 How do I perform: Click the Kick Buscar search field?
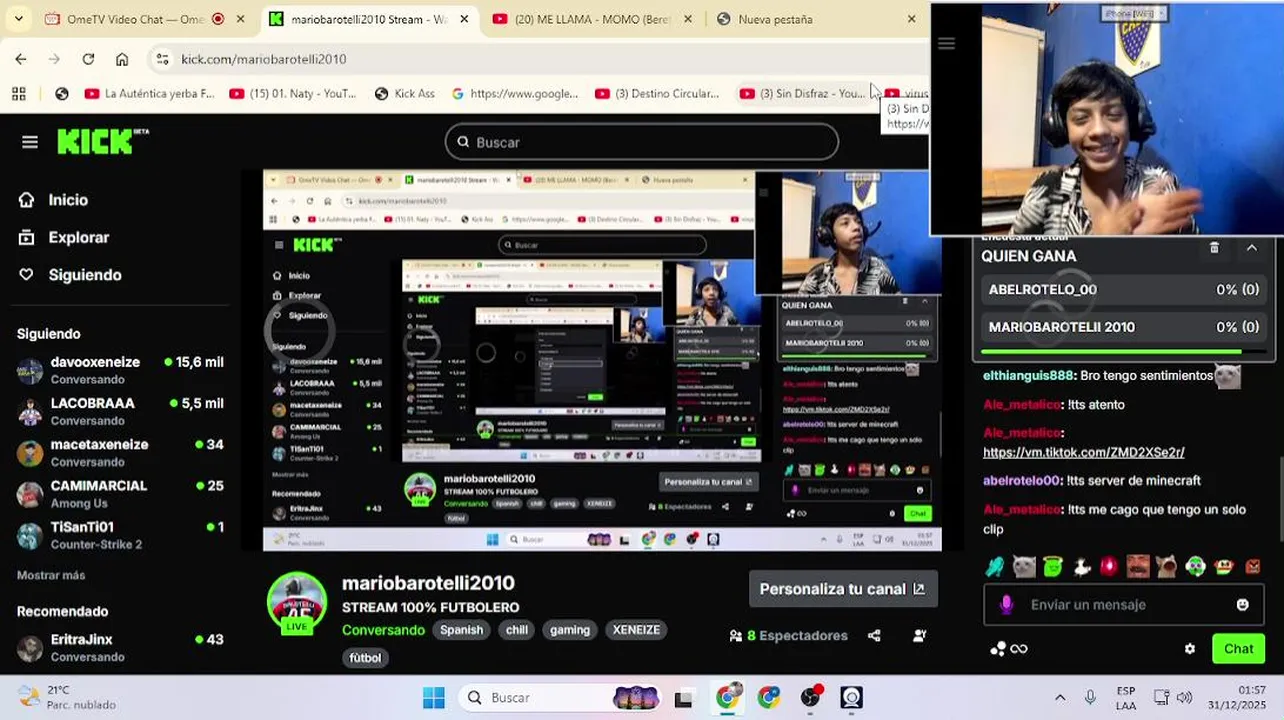[641, 142]
